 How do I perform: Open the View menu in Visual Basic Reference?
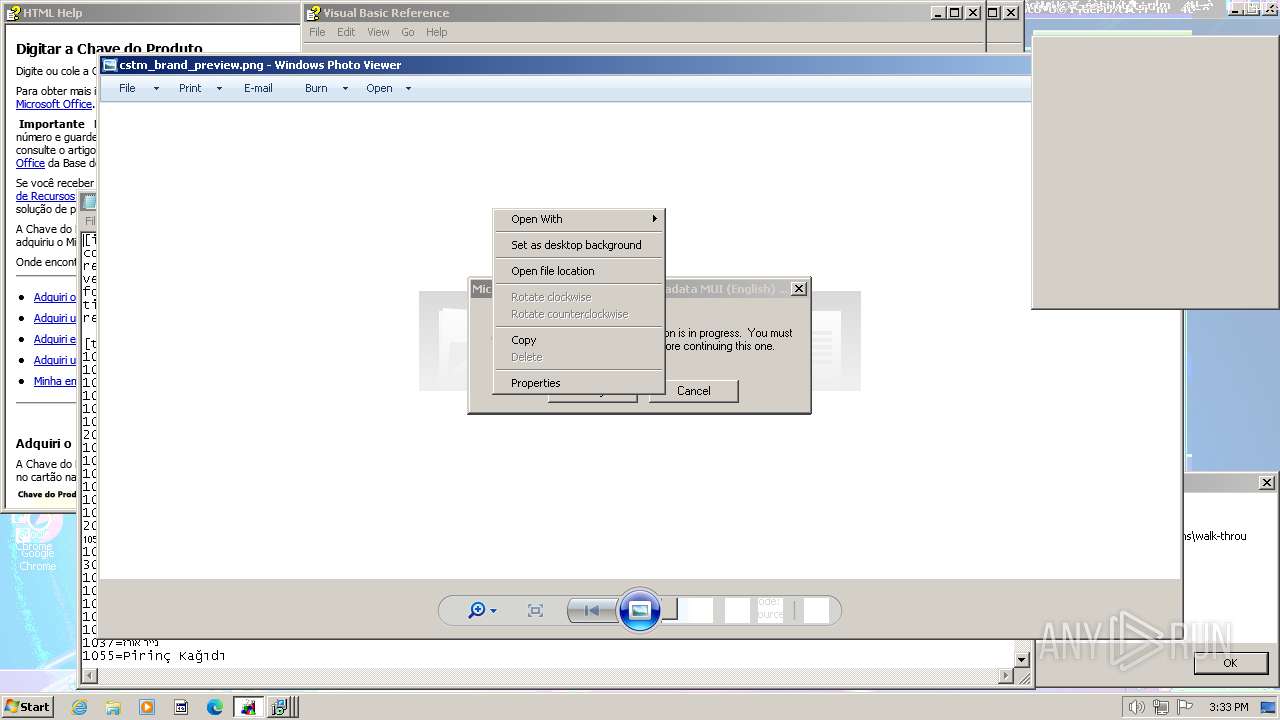pyautogui.click(x=378, y=32)
